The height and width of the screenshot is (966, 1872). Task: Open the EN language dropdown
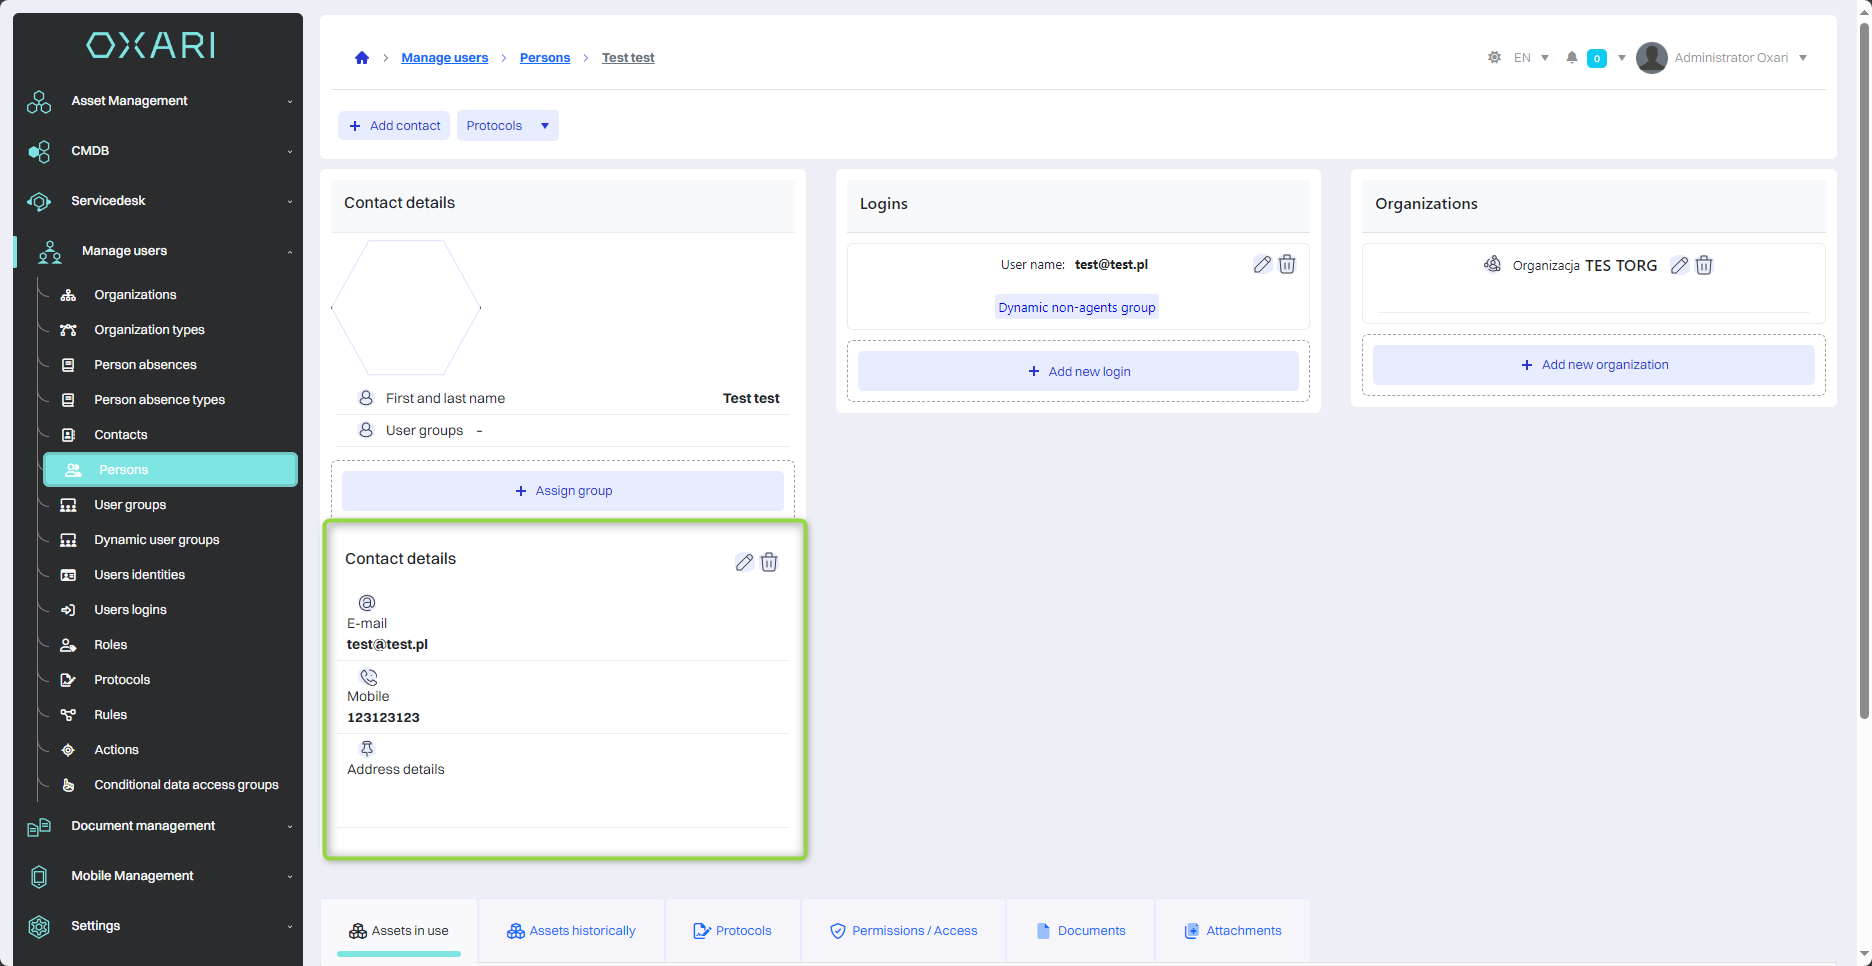[x=1531, y=58]
